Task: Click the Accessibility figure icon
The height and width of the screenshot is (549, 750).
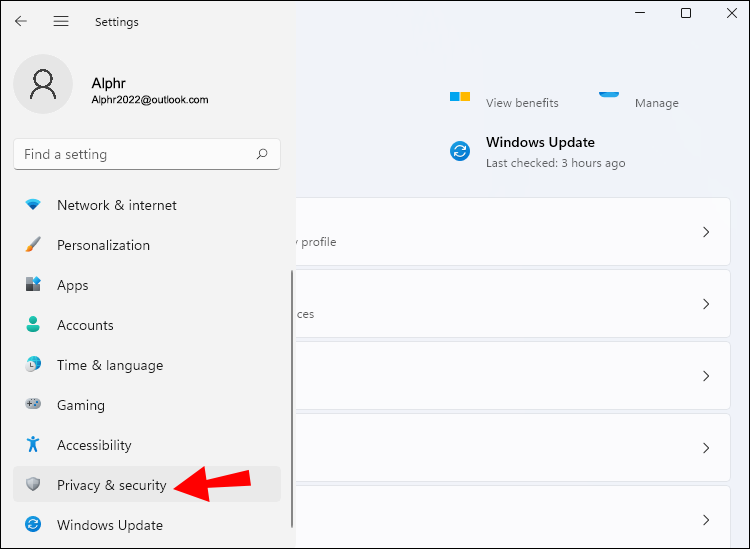Action: pyautogui.click(x=33, y=445)
